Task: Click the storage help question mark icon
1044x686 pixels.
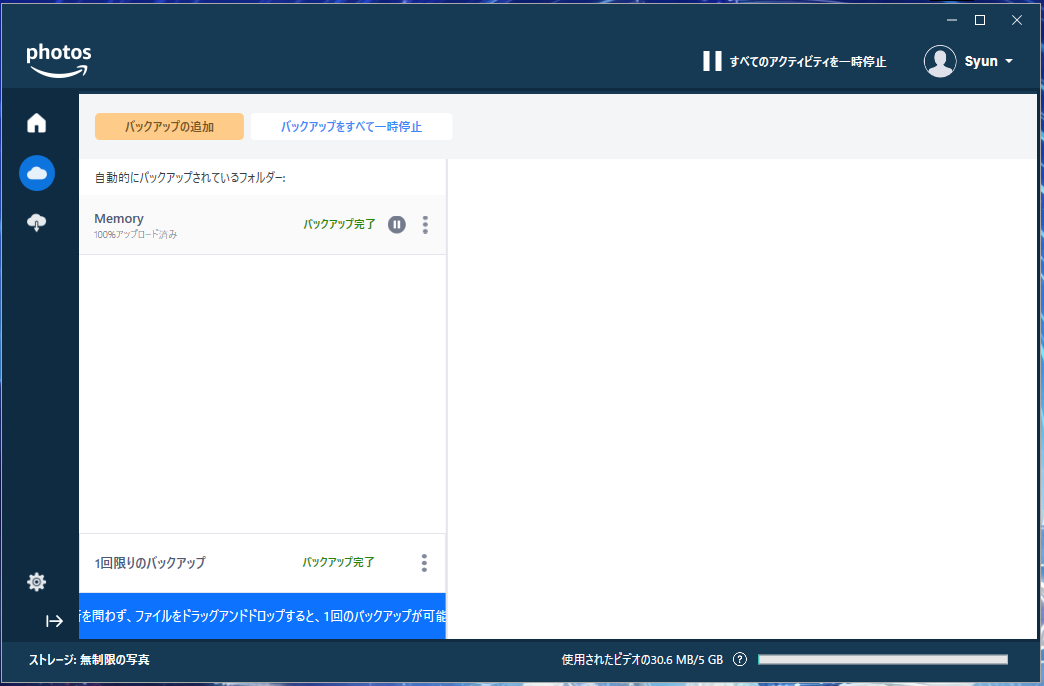Action: point(740,659)
